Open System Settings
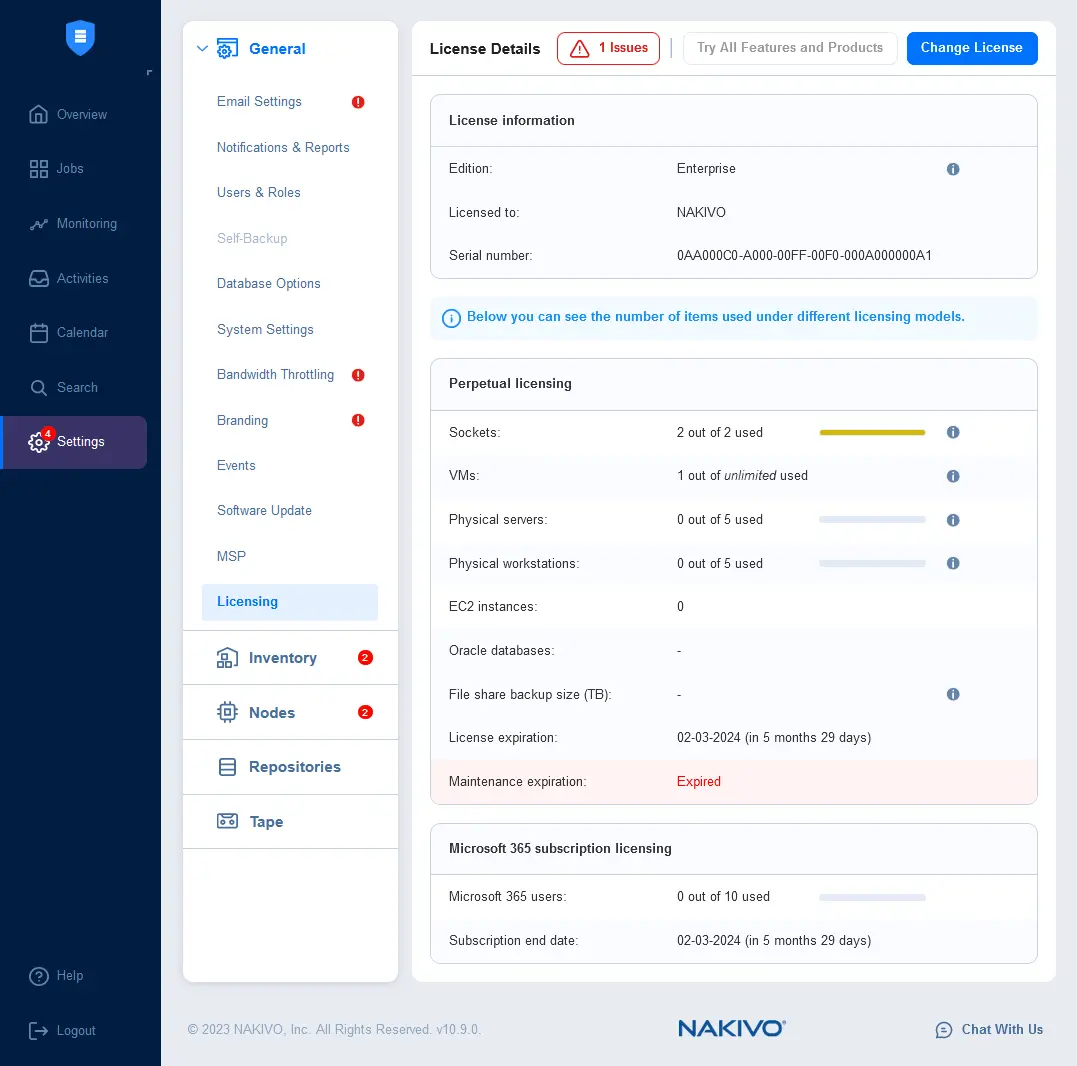Screen dimensions: 1077x1066 (265, 330)
